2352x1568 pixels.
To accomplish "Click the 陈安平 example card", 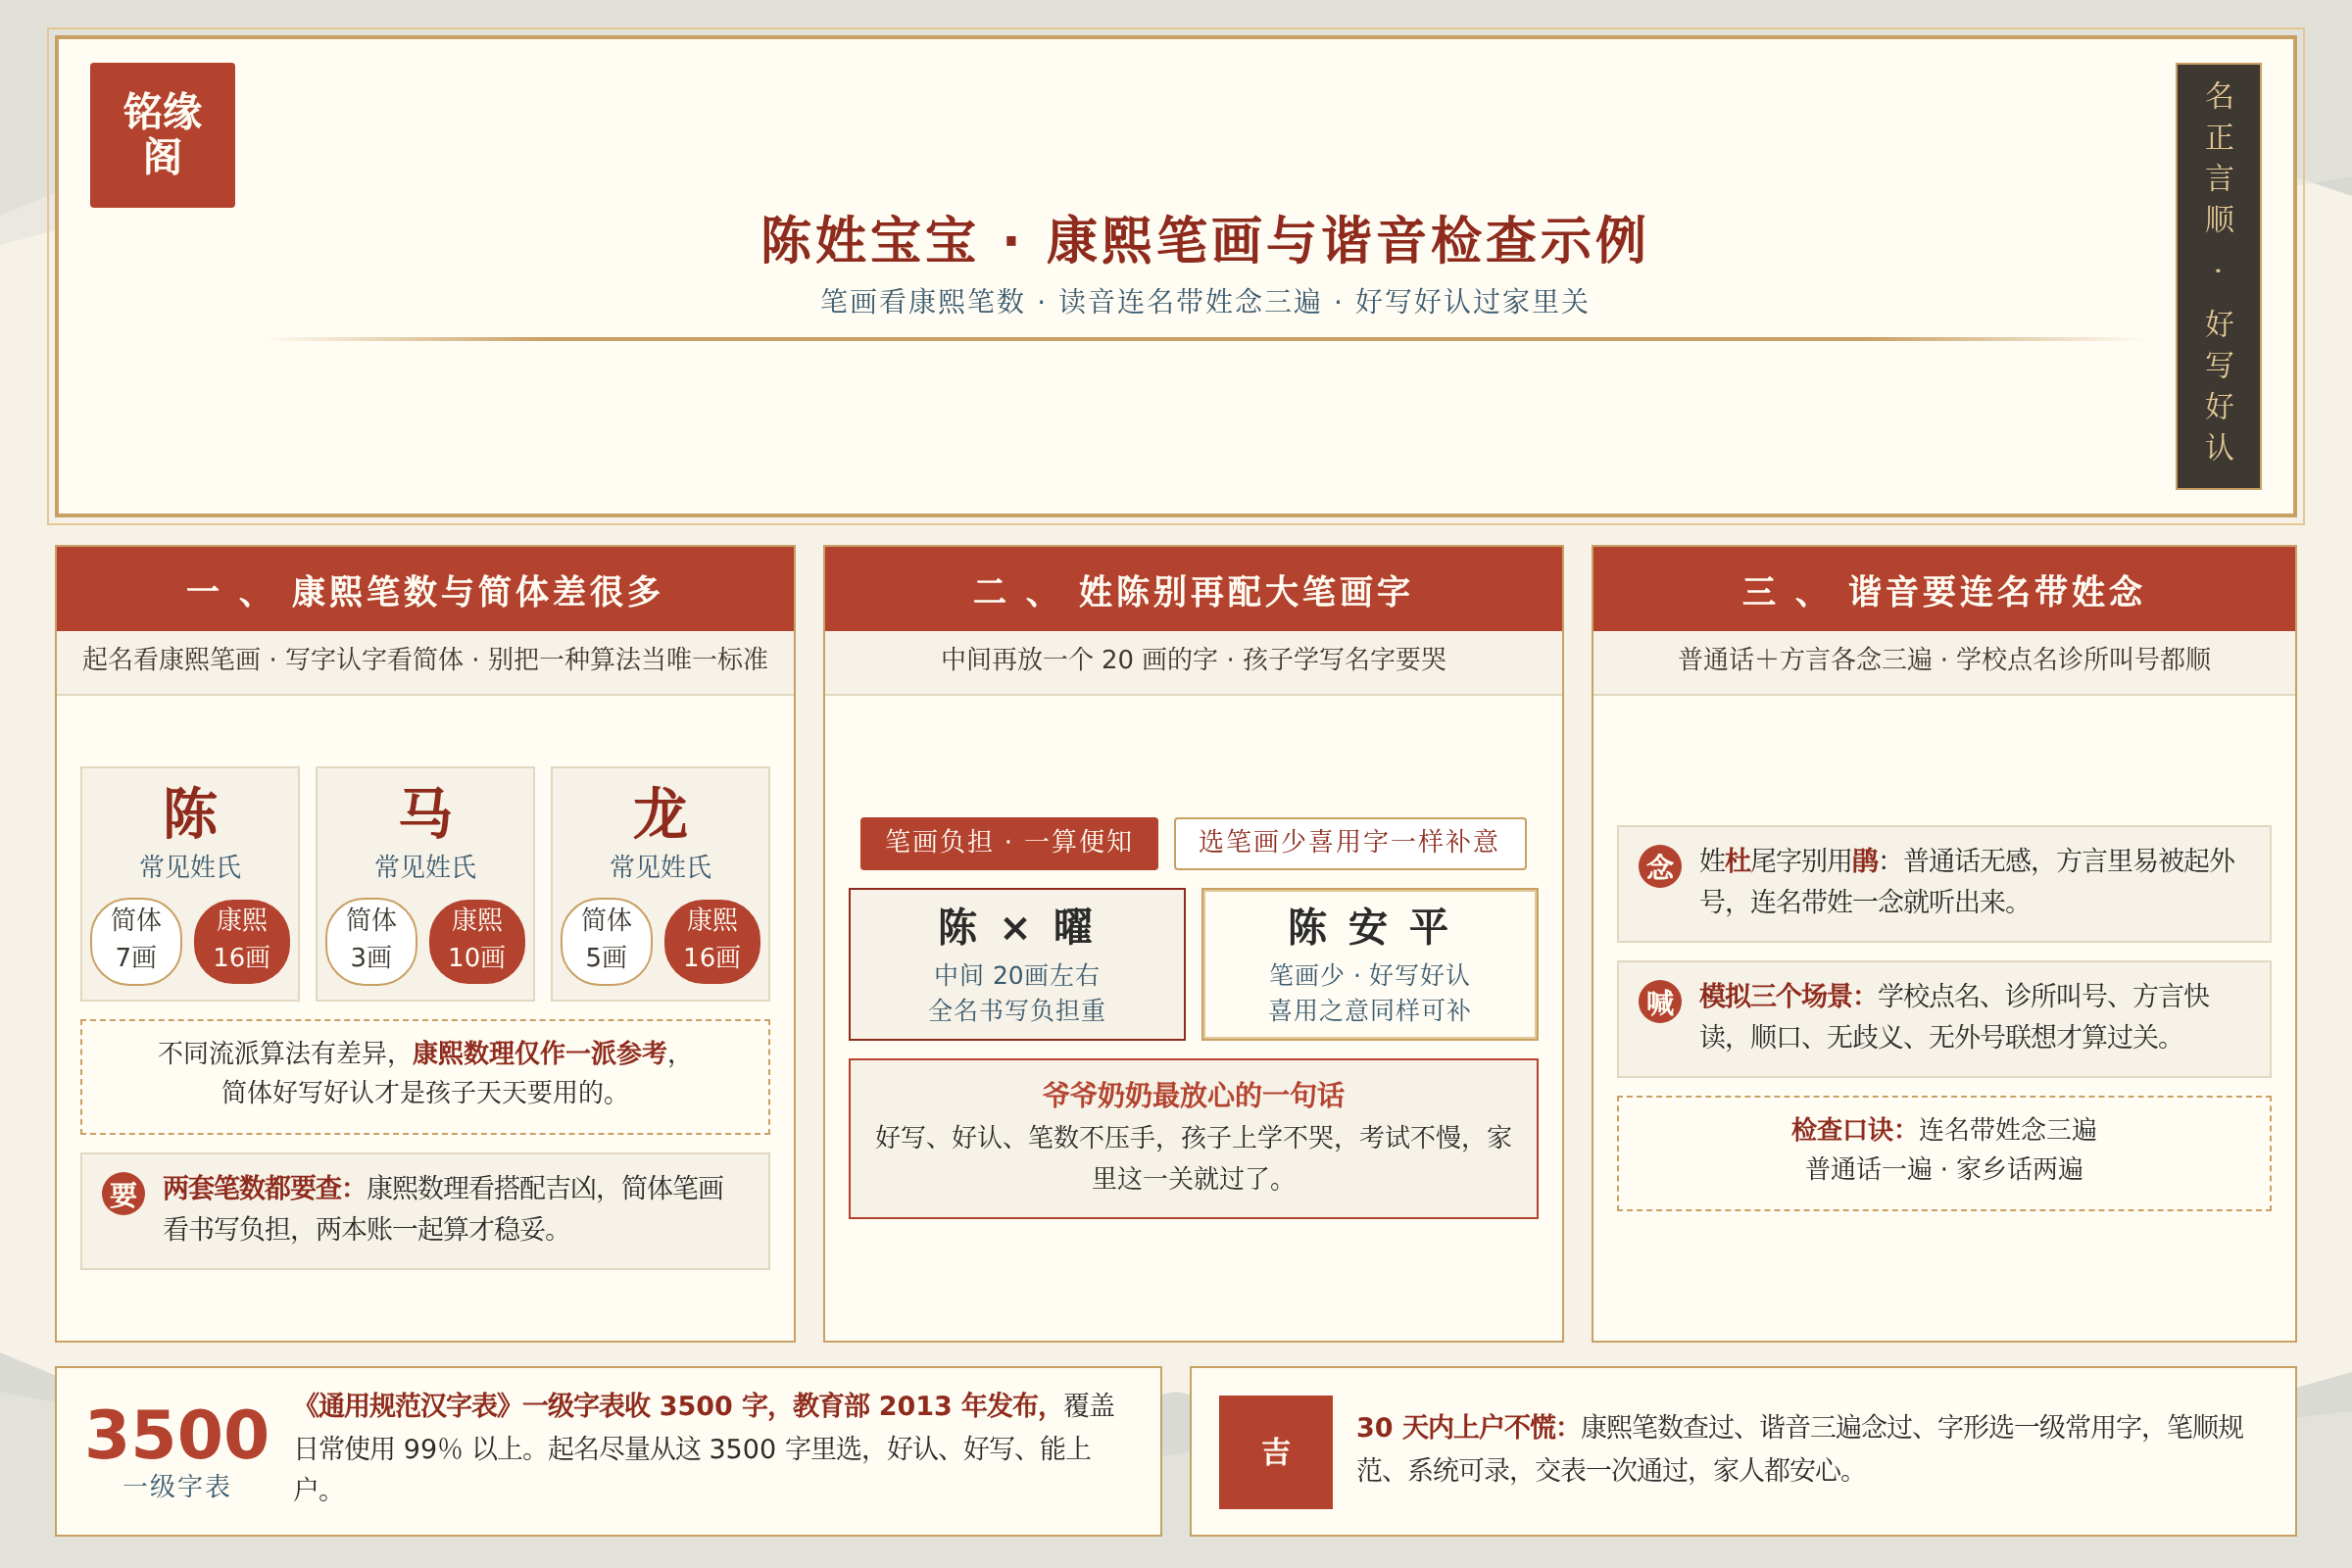I will coord(1369,964).
